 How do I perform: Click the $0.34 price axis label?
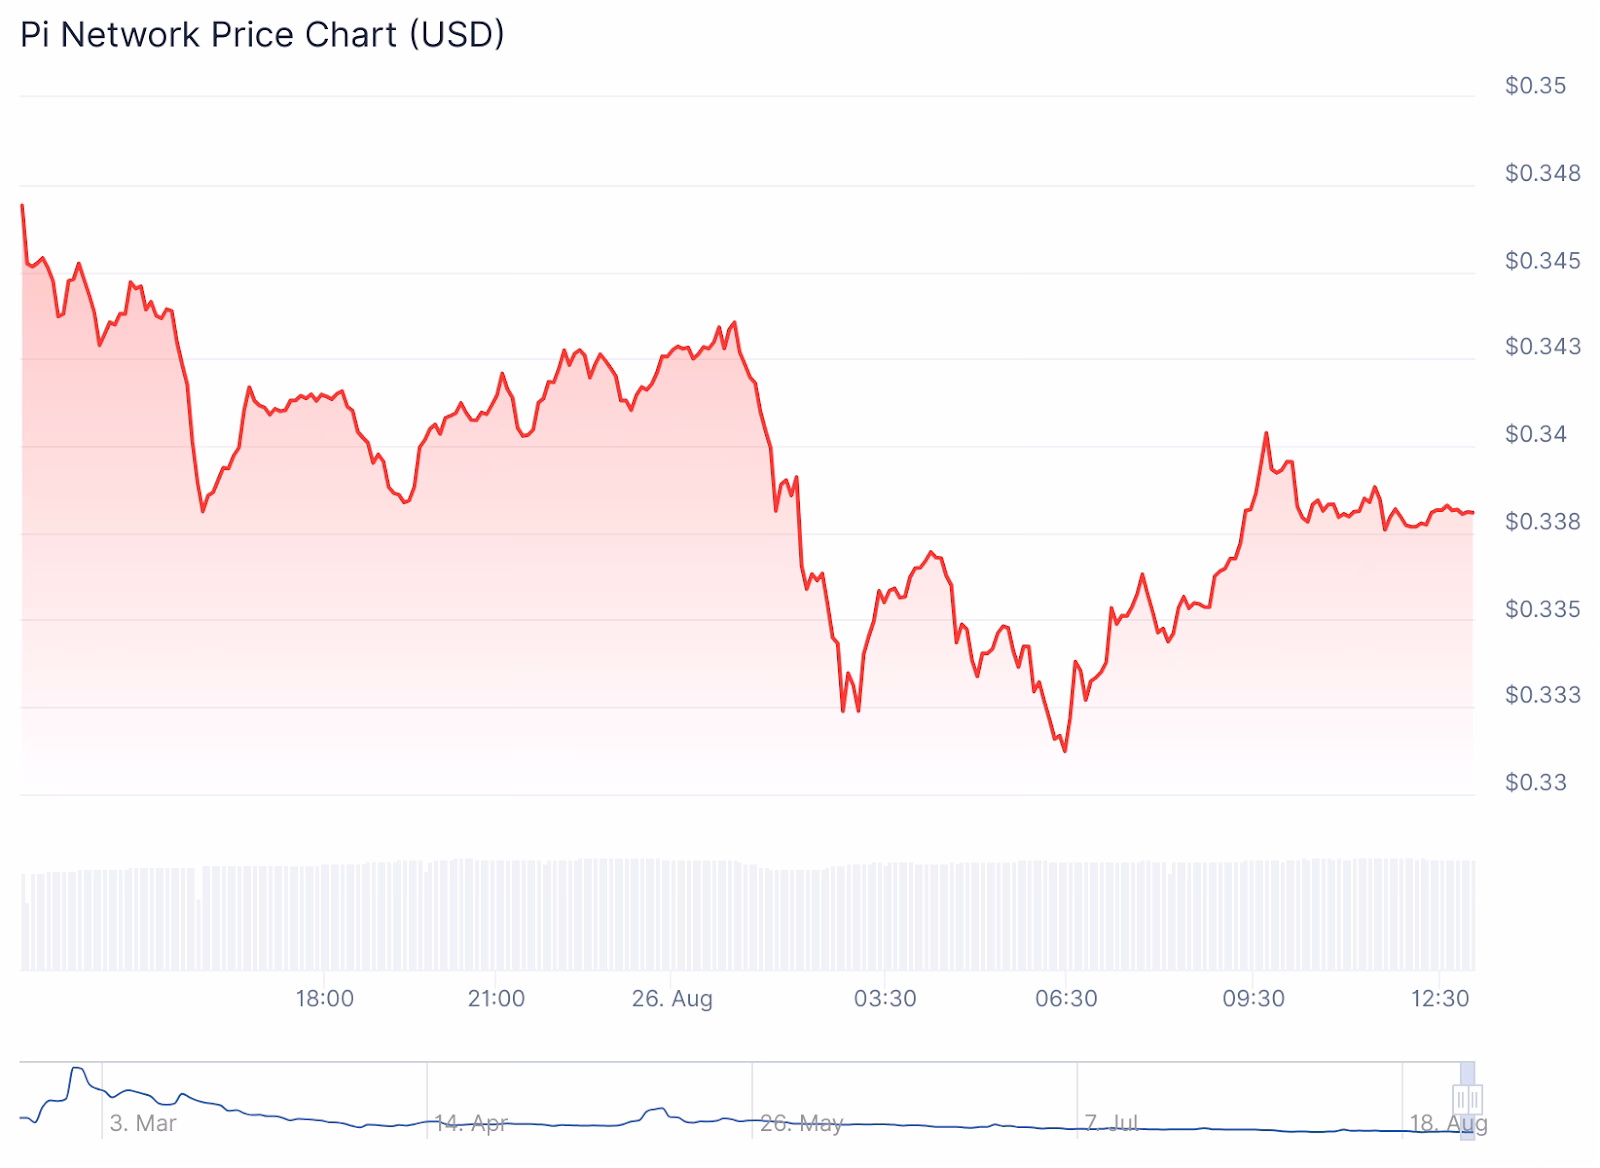(1535, 434)
